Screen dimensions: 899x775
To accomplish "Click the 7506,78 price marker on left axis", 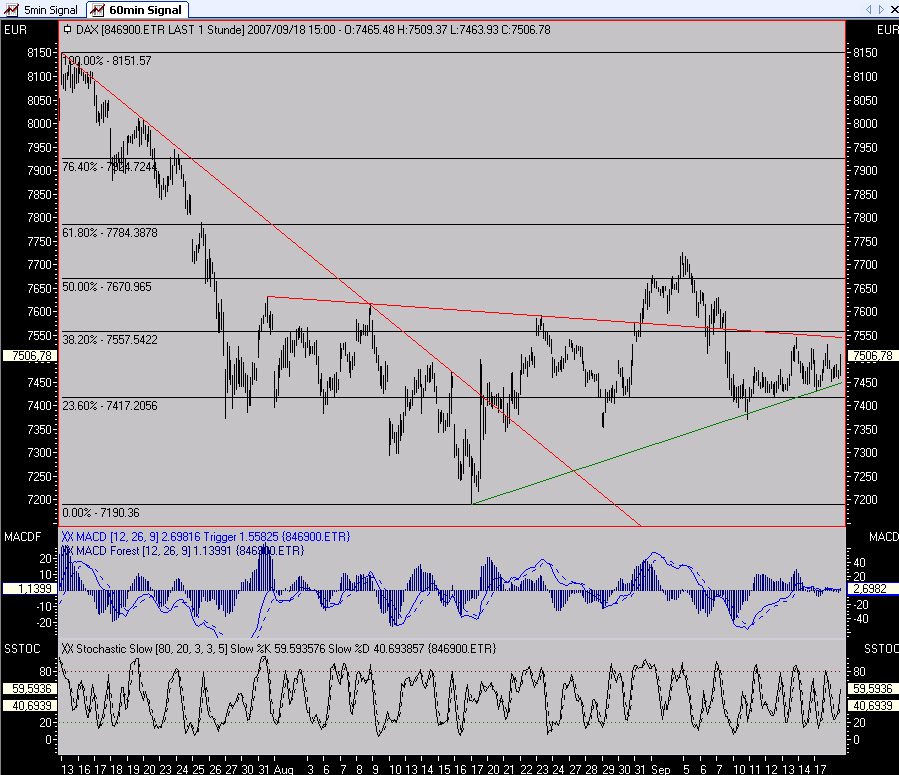I will 30,355.
